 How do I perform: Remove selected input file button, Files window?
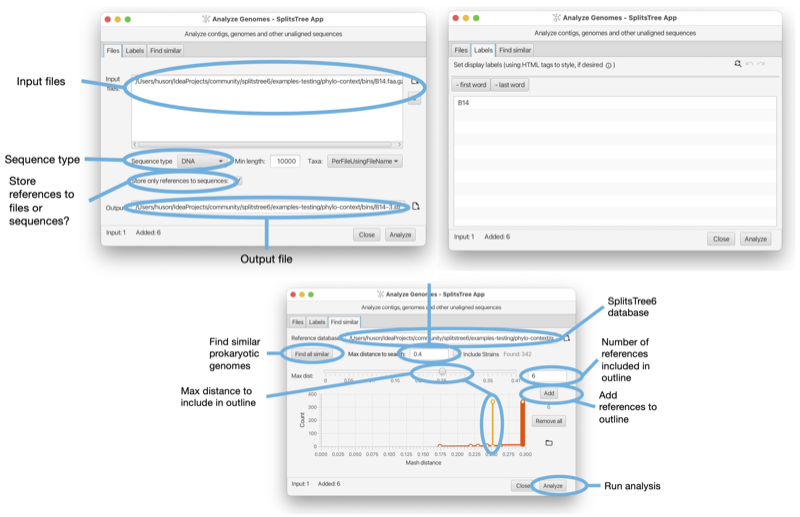[415, 99]
